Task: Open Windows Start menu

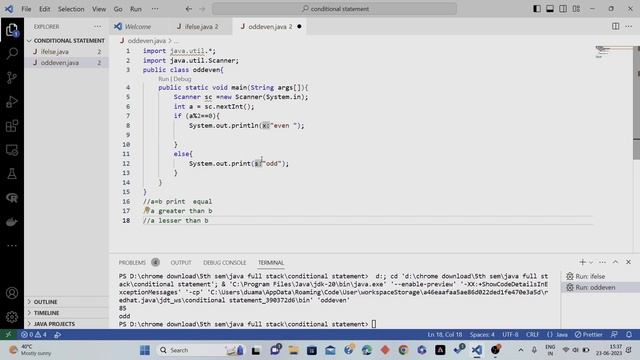Action: click(x=144, y=350)
